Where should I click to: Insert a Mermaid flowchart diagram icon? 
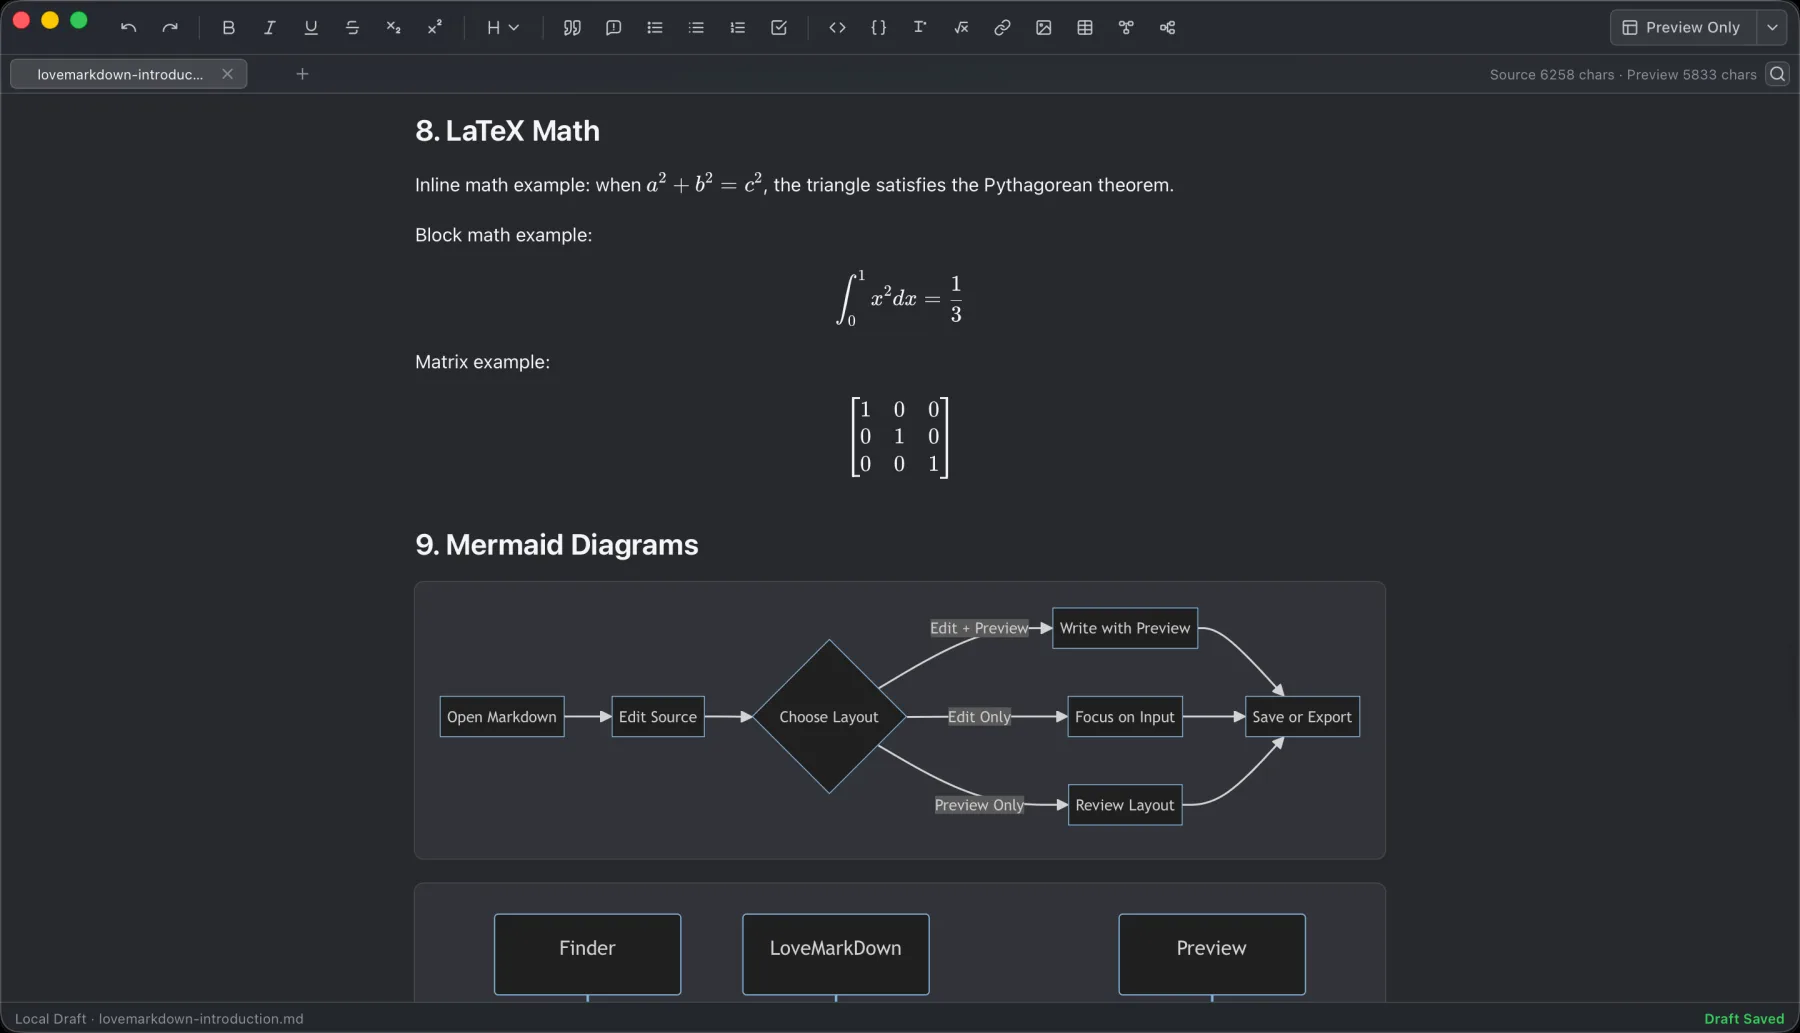(x=1126, y=28)
